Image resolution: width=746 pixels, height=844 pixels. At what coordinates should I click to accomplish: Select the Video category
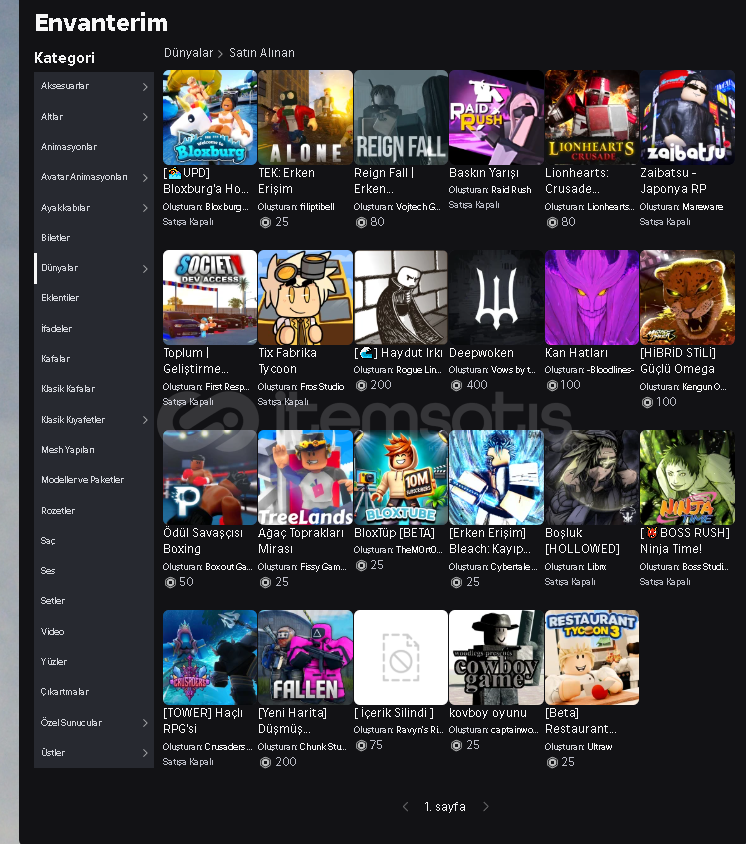[x=94, y=631]
